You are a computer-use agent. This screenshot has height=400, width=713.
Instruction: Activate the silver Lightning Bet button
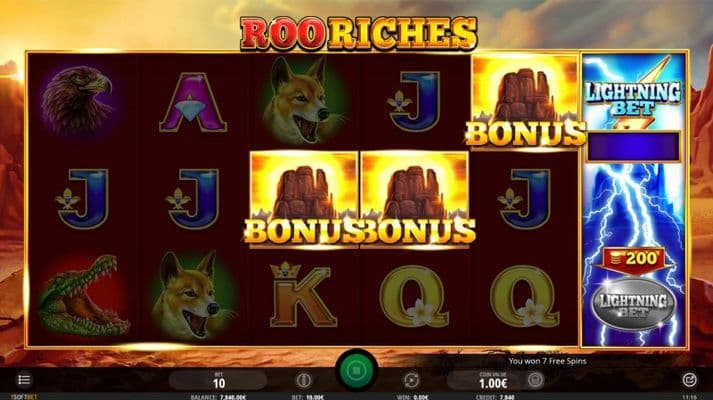tap(633, 305)
